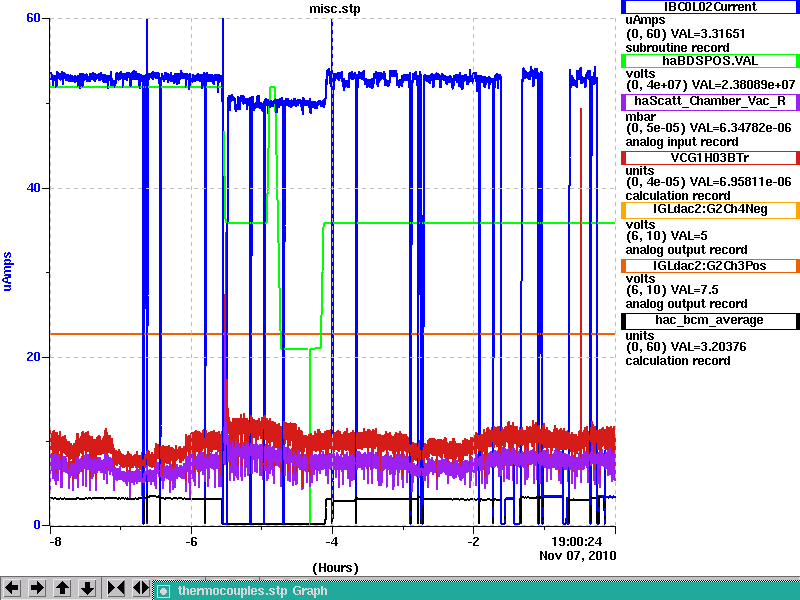Select the IGLdac2:G2Ch4Neg legend entry
The image size is (800, 600).
(710, 210)
